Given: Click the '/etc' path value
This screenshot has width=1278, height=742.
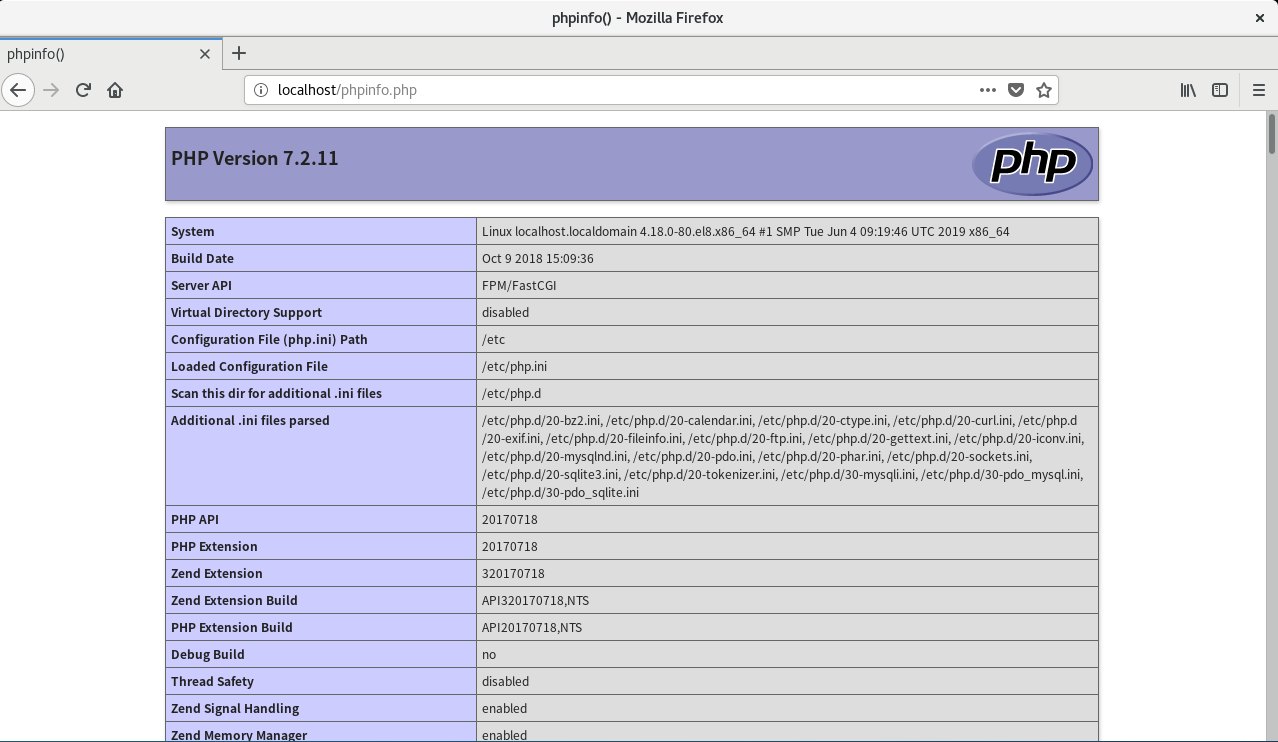Looking at the screenshot, I should pos(494,339).
